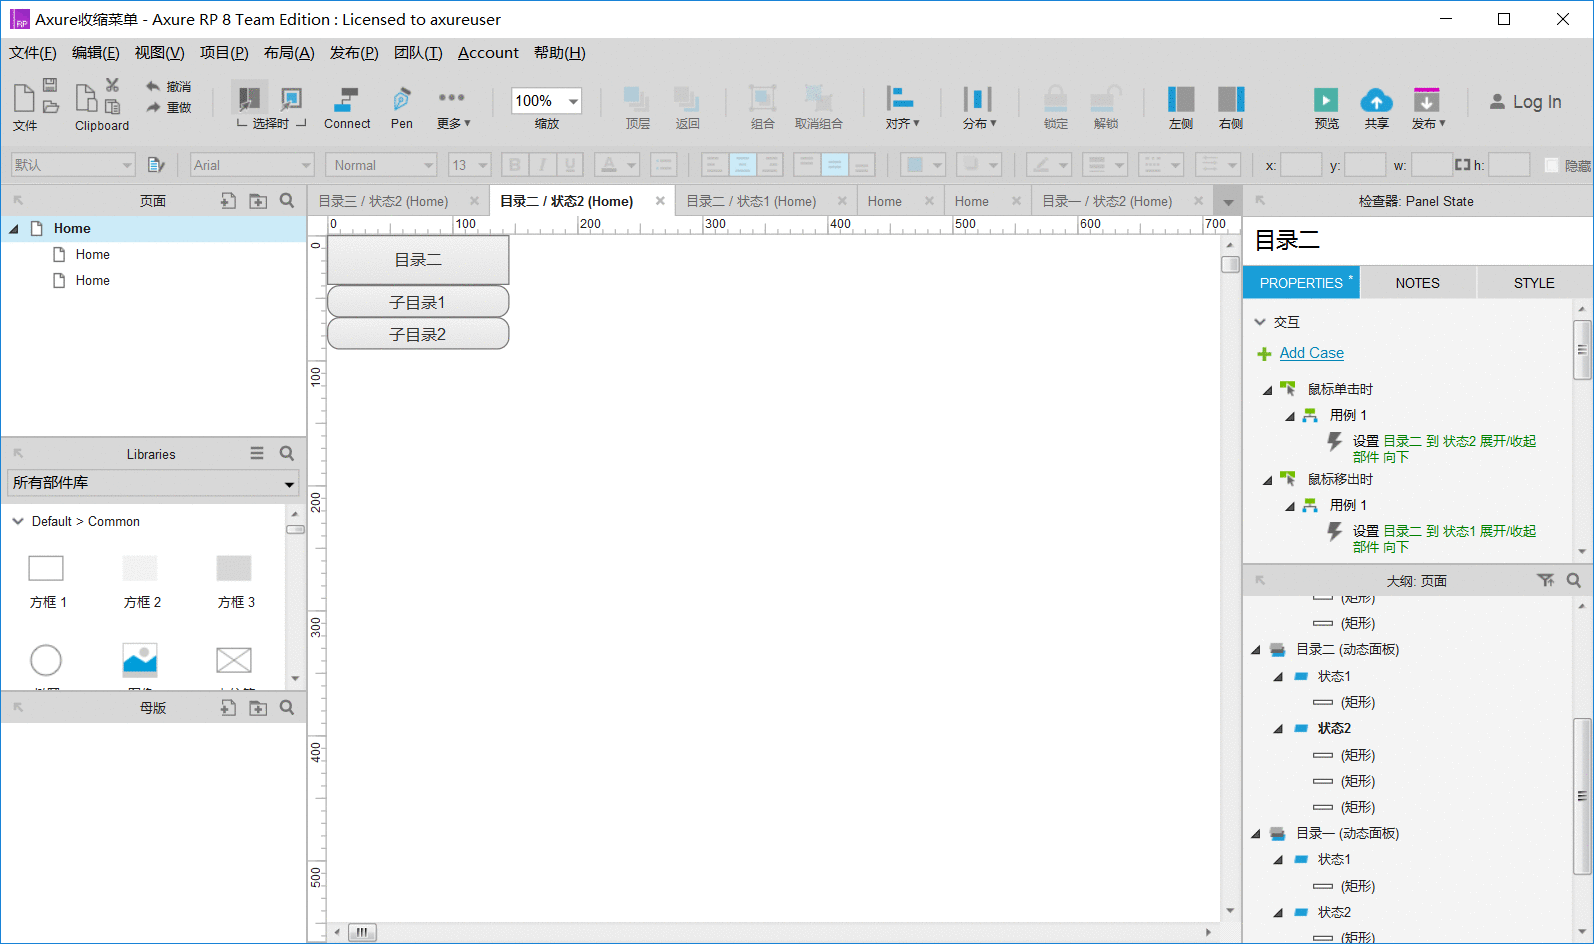Click the 撤消 undo icon
This screenshot has height=944, width=1594.
[x=153, y=87]
